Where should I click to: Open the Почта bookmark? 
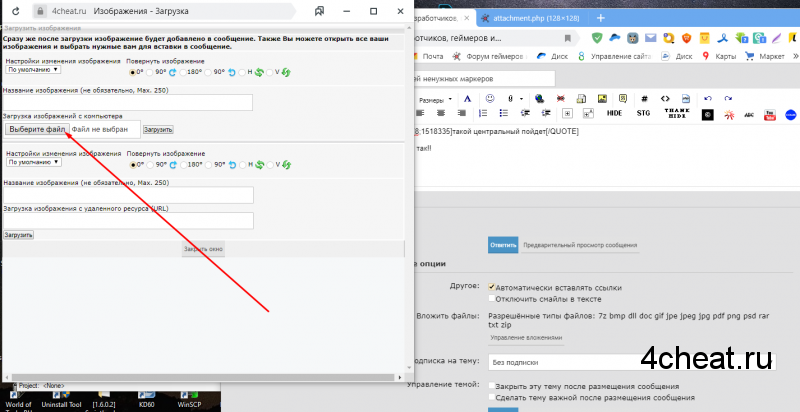(428, 56)
